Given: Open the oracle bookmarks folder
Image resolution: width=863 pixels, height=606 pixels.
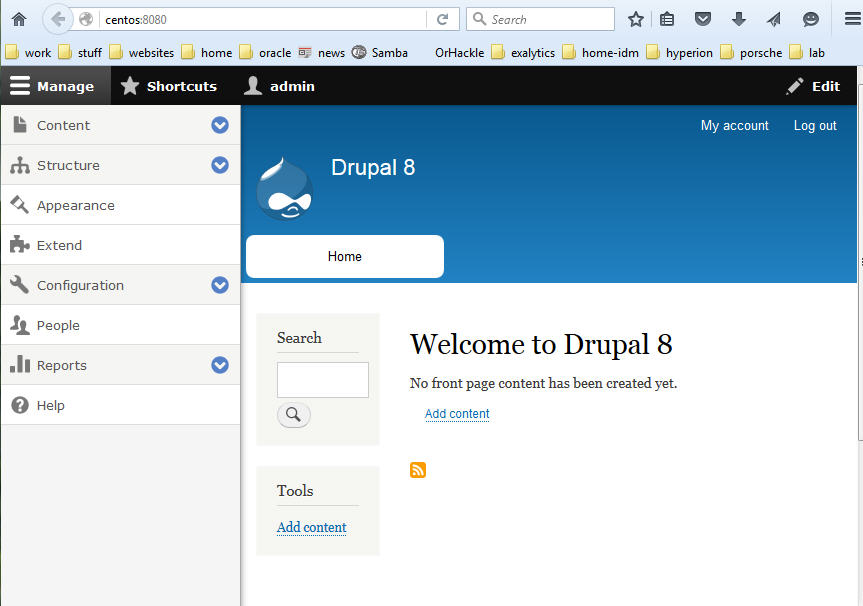Looking at the screenshot, I should 266,53.
